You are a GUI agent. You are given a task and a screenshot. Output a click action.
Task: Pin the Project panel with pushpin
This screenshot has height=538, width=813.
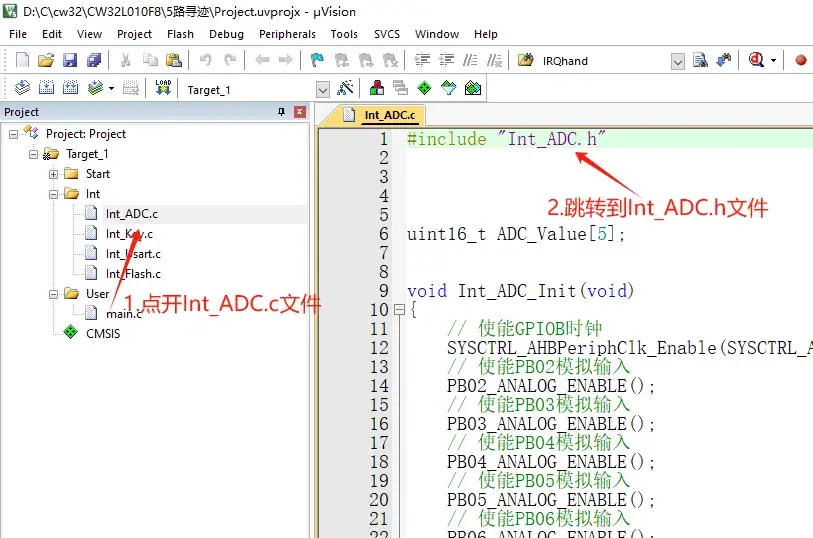pos(281,112)
